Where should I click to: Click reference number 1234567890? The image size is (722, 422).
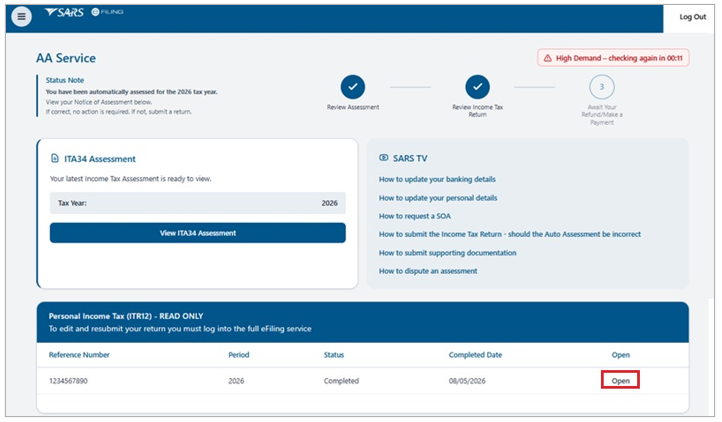68,381
